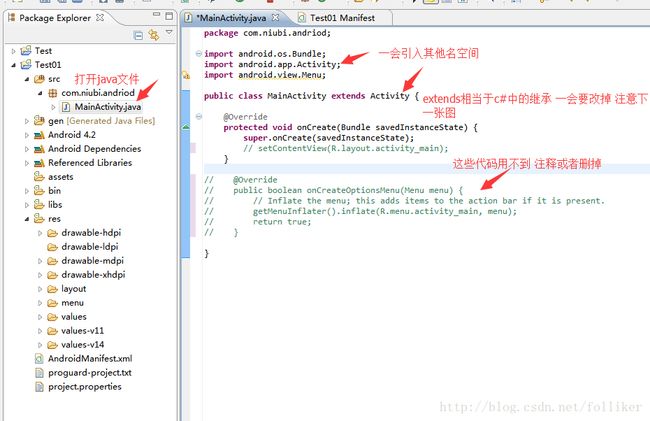Click the warning marker beside import android.view.Menu
This screenshot has height=421, width=650.
(186, 75)
